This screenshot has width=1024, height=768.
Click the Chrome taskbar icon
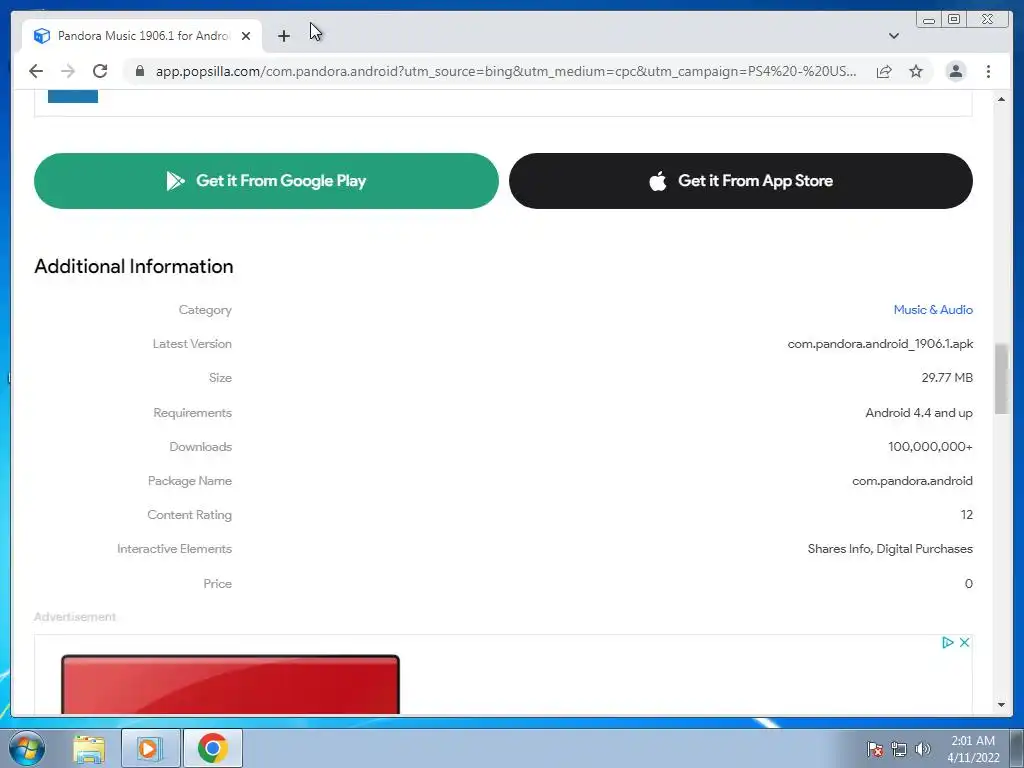[213, 749]
